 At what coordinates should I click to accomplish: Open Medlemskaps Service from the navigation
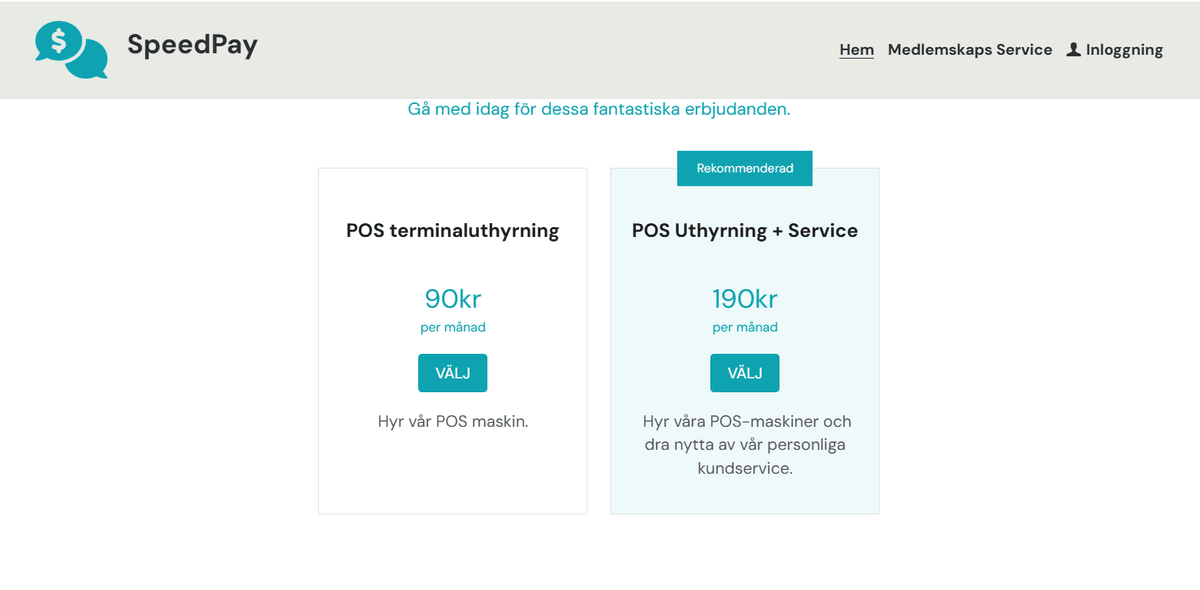point(970,49)
